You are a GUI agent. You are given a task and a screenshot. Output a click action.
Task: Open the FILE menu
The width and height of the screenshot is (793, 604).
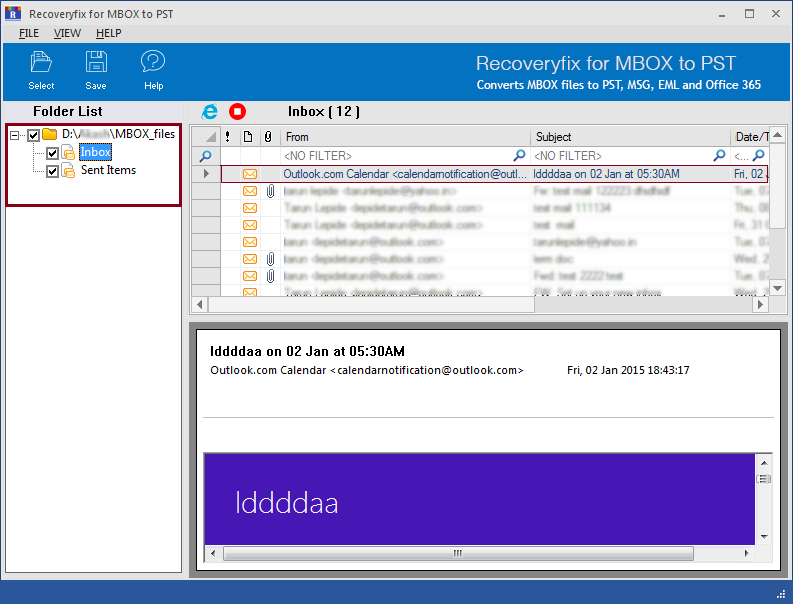click(29, 33)
